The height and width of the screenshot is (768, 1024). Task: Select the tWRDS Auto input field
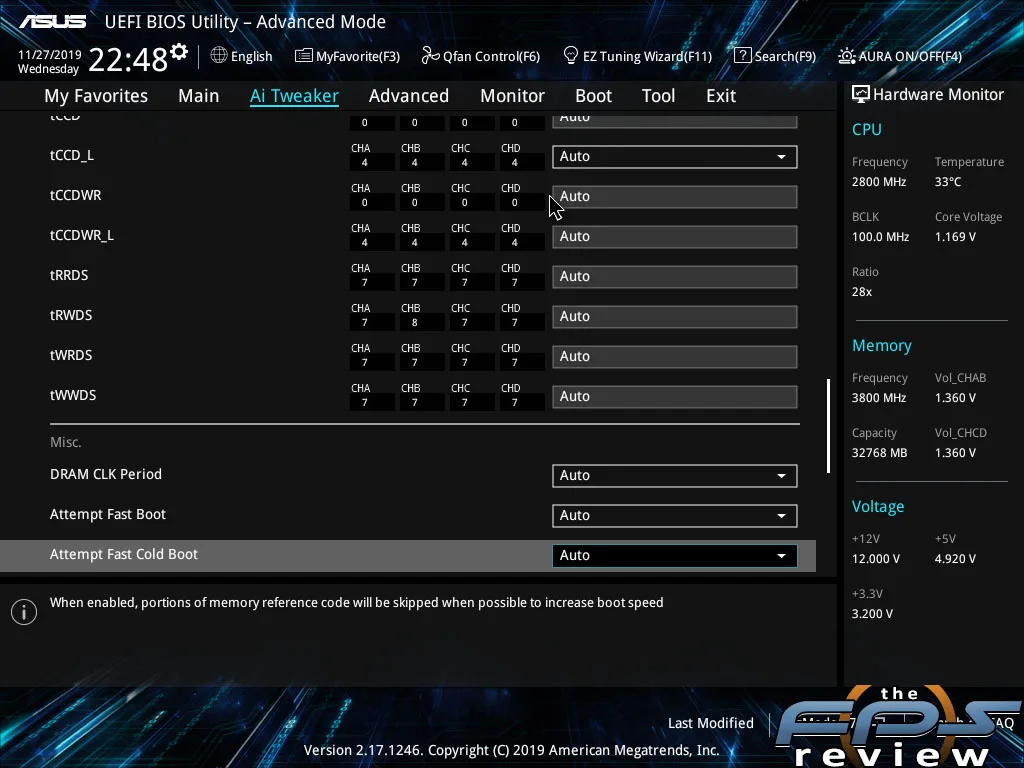[675, 356]
